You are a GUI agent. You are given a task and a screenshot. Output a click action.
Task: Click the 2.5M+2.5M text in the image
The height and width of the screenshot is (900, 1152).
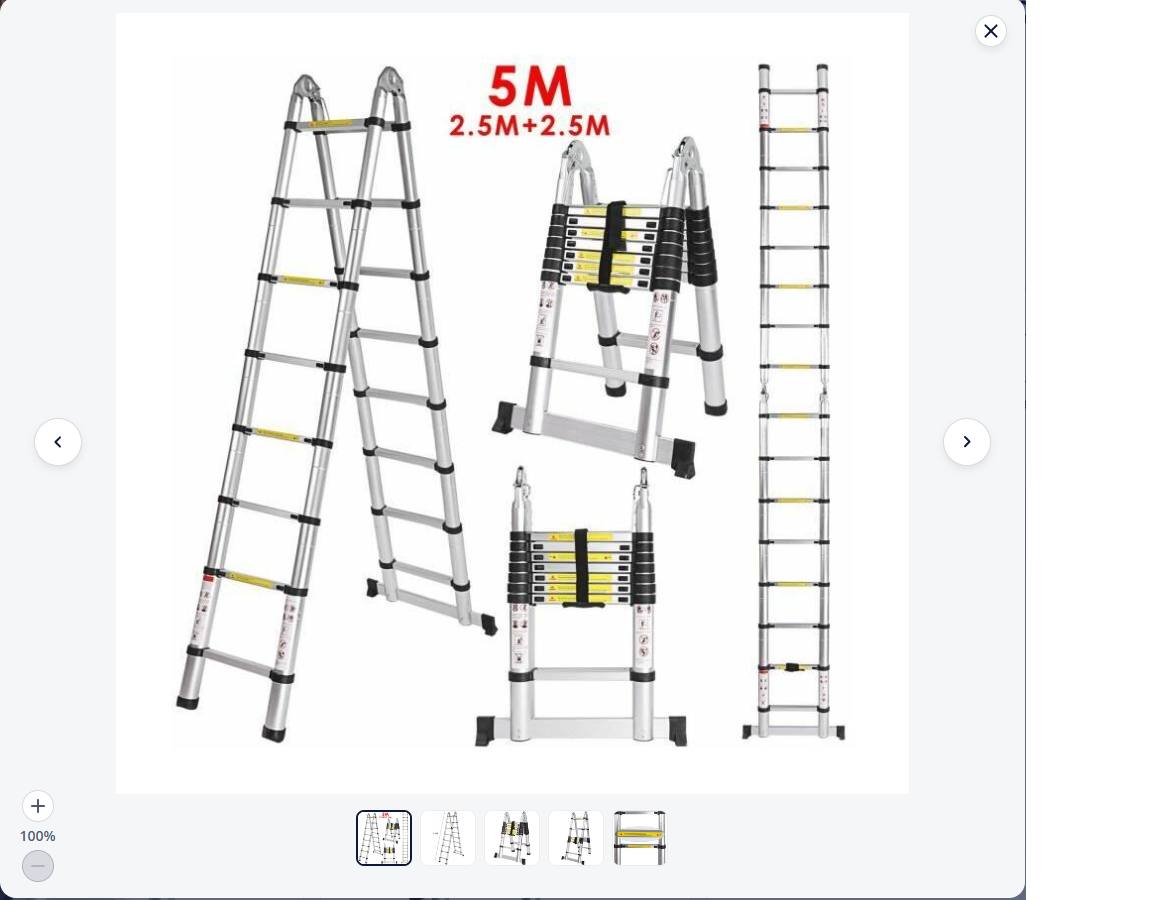coord(529,126)
